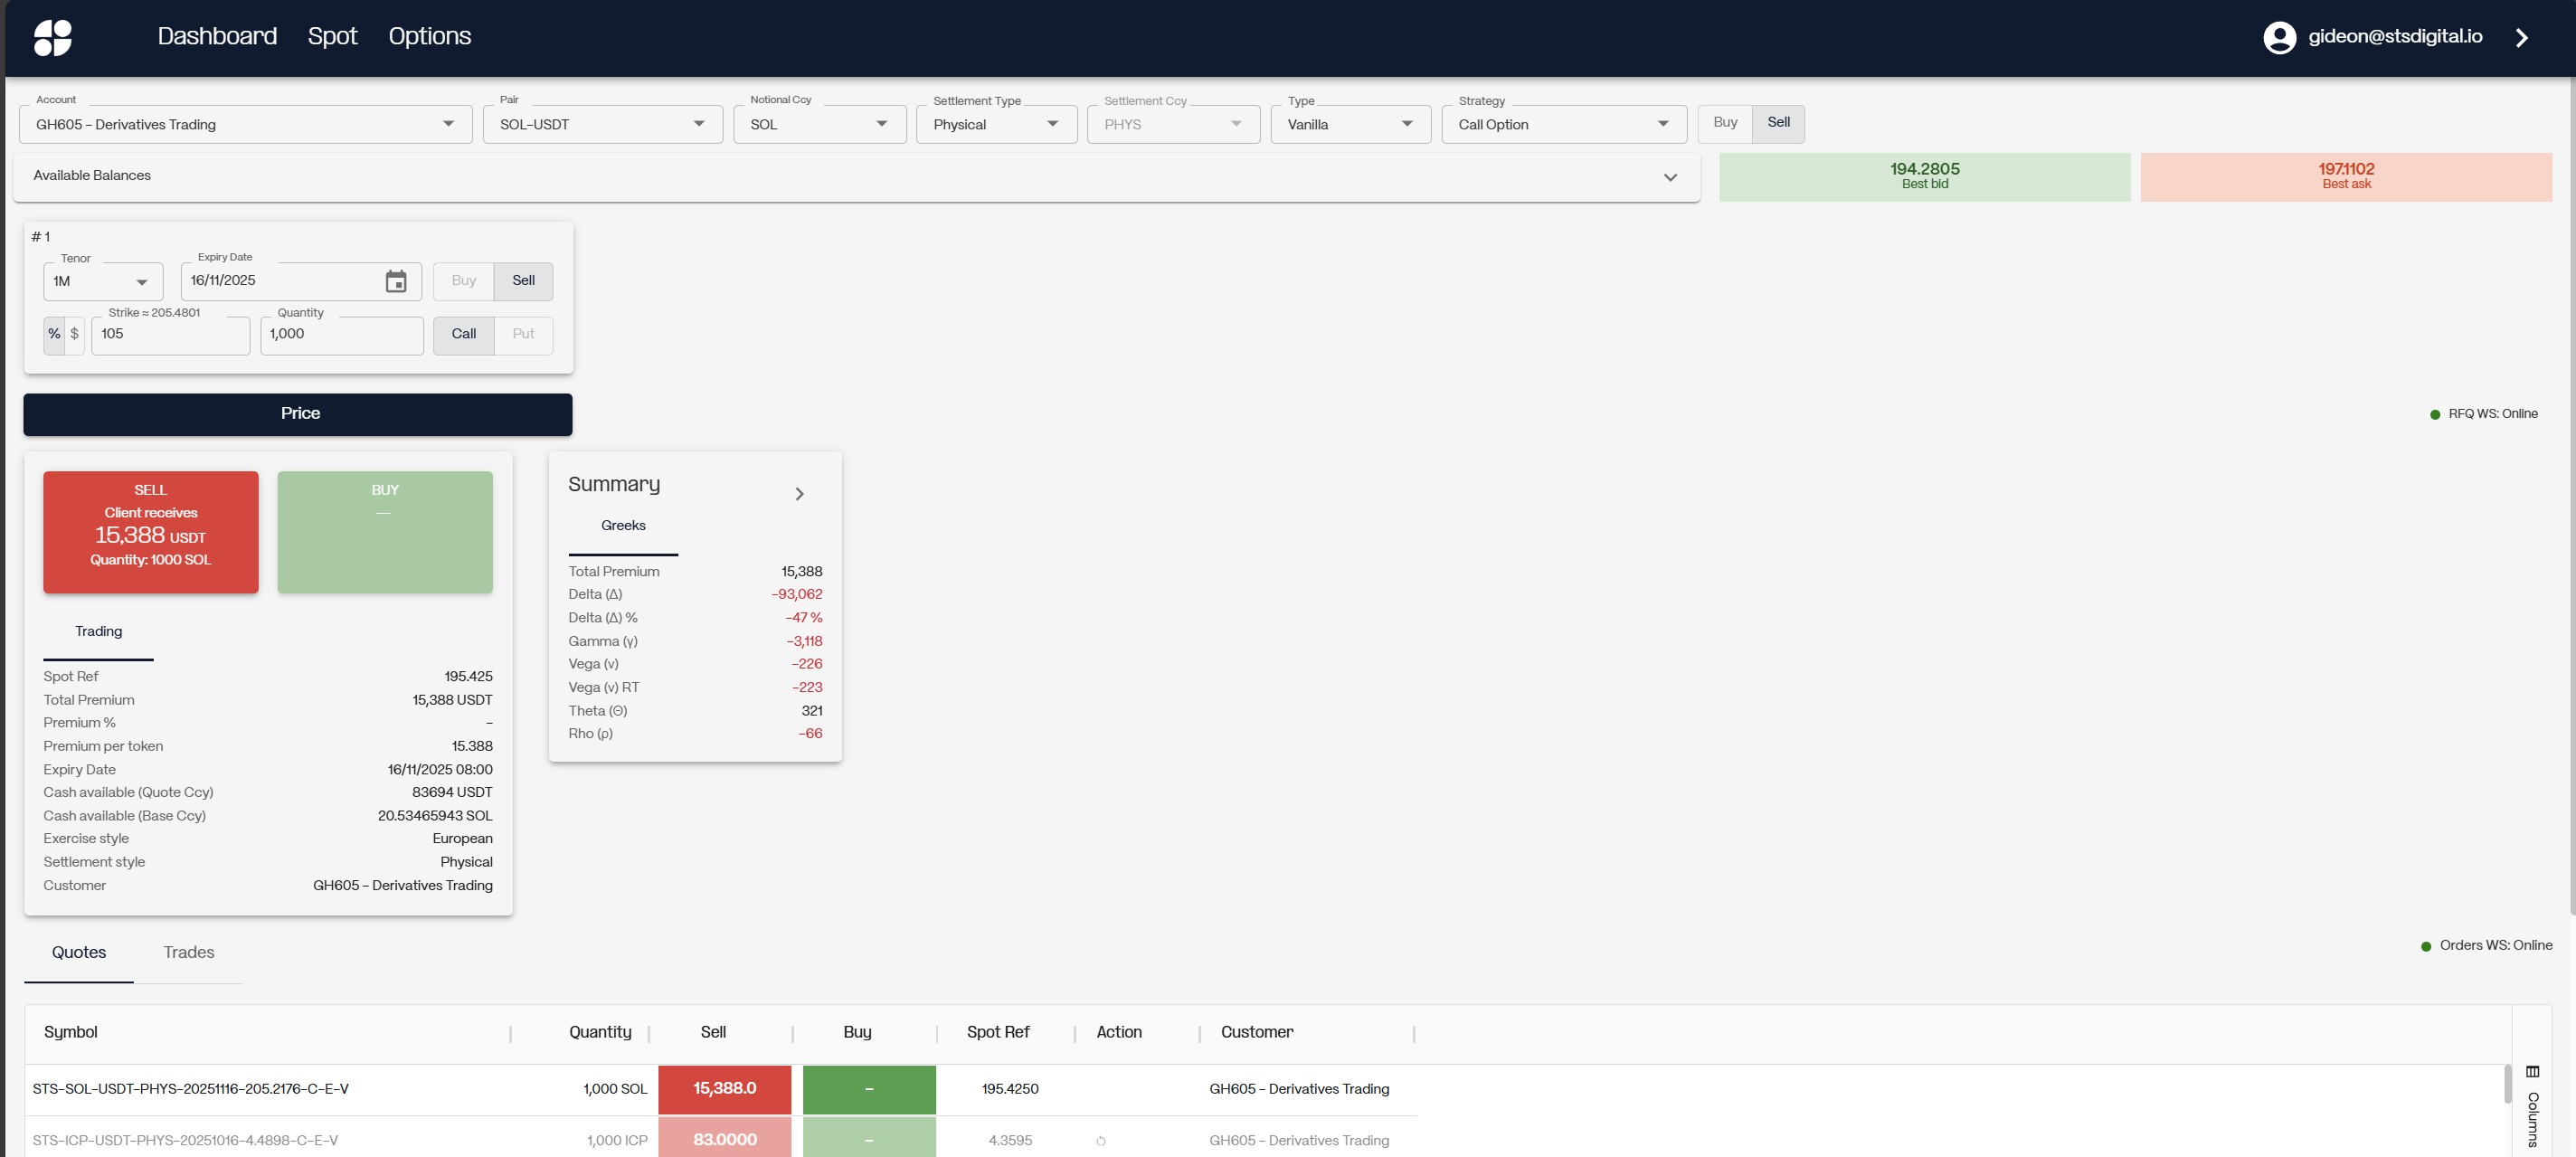This screenshot has height=1157, width=2576.
Task: Click the green Best bid price box
Action: coord(1924,176)
